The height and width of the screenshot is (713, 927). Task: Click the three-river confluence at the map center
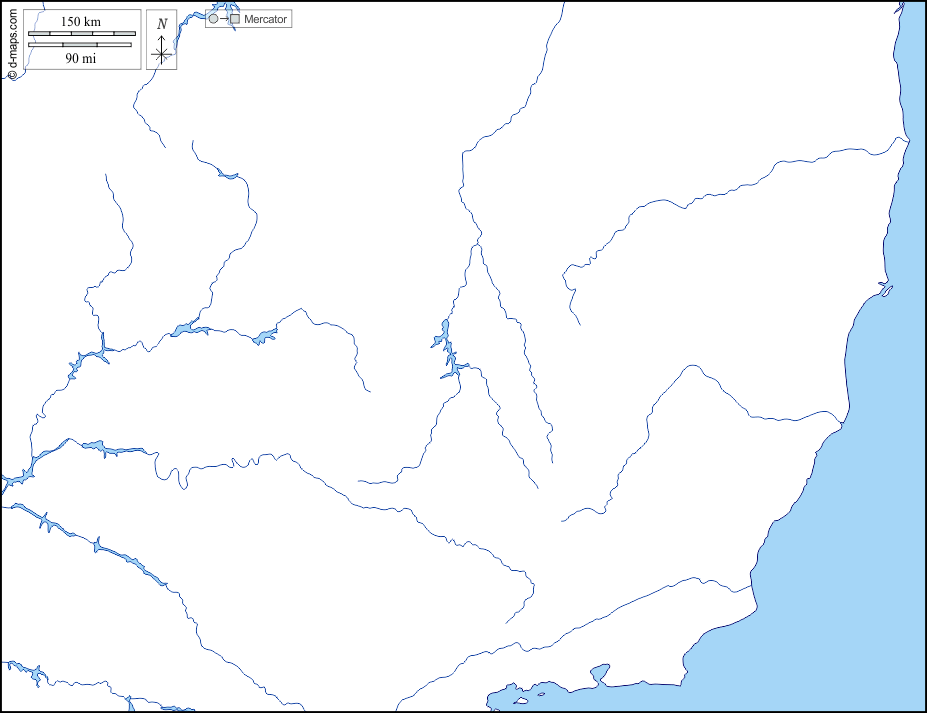(479, 242)
